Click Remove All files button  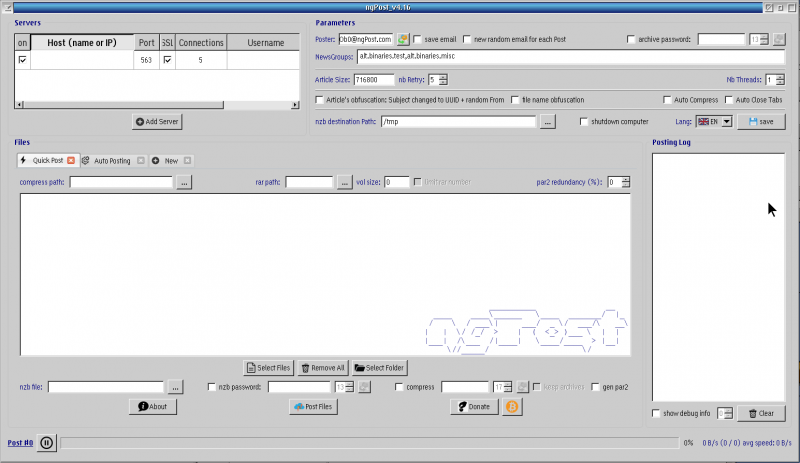[322, 368]
